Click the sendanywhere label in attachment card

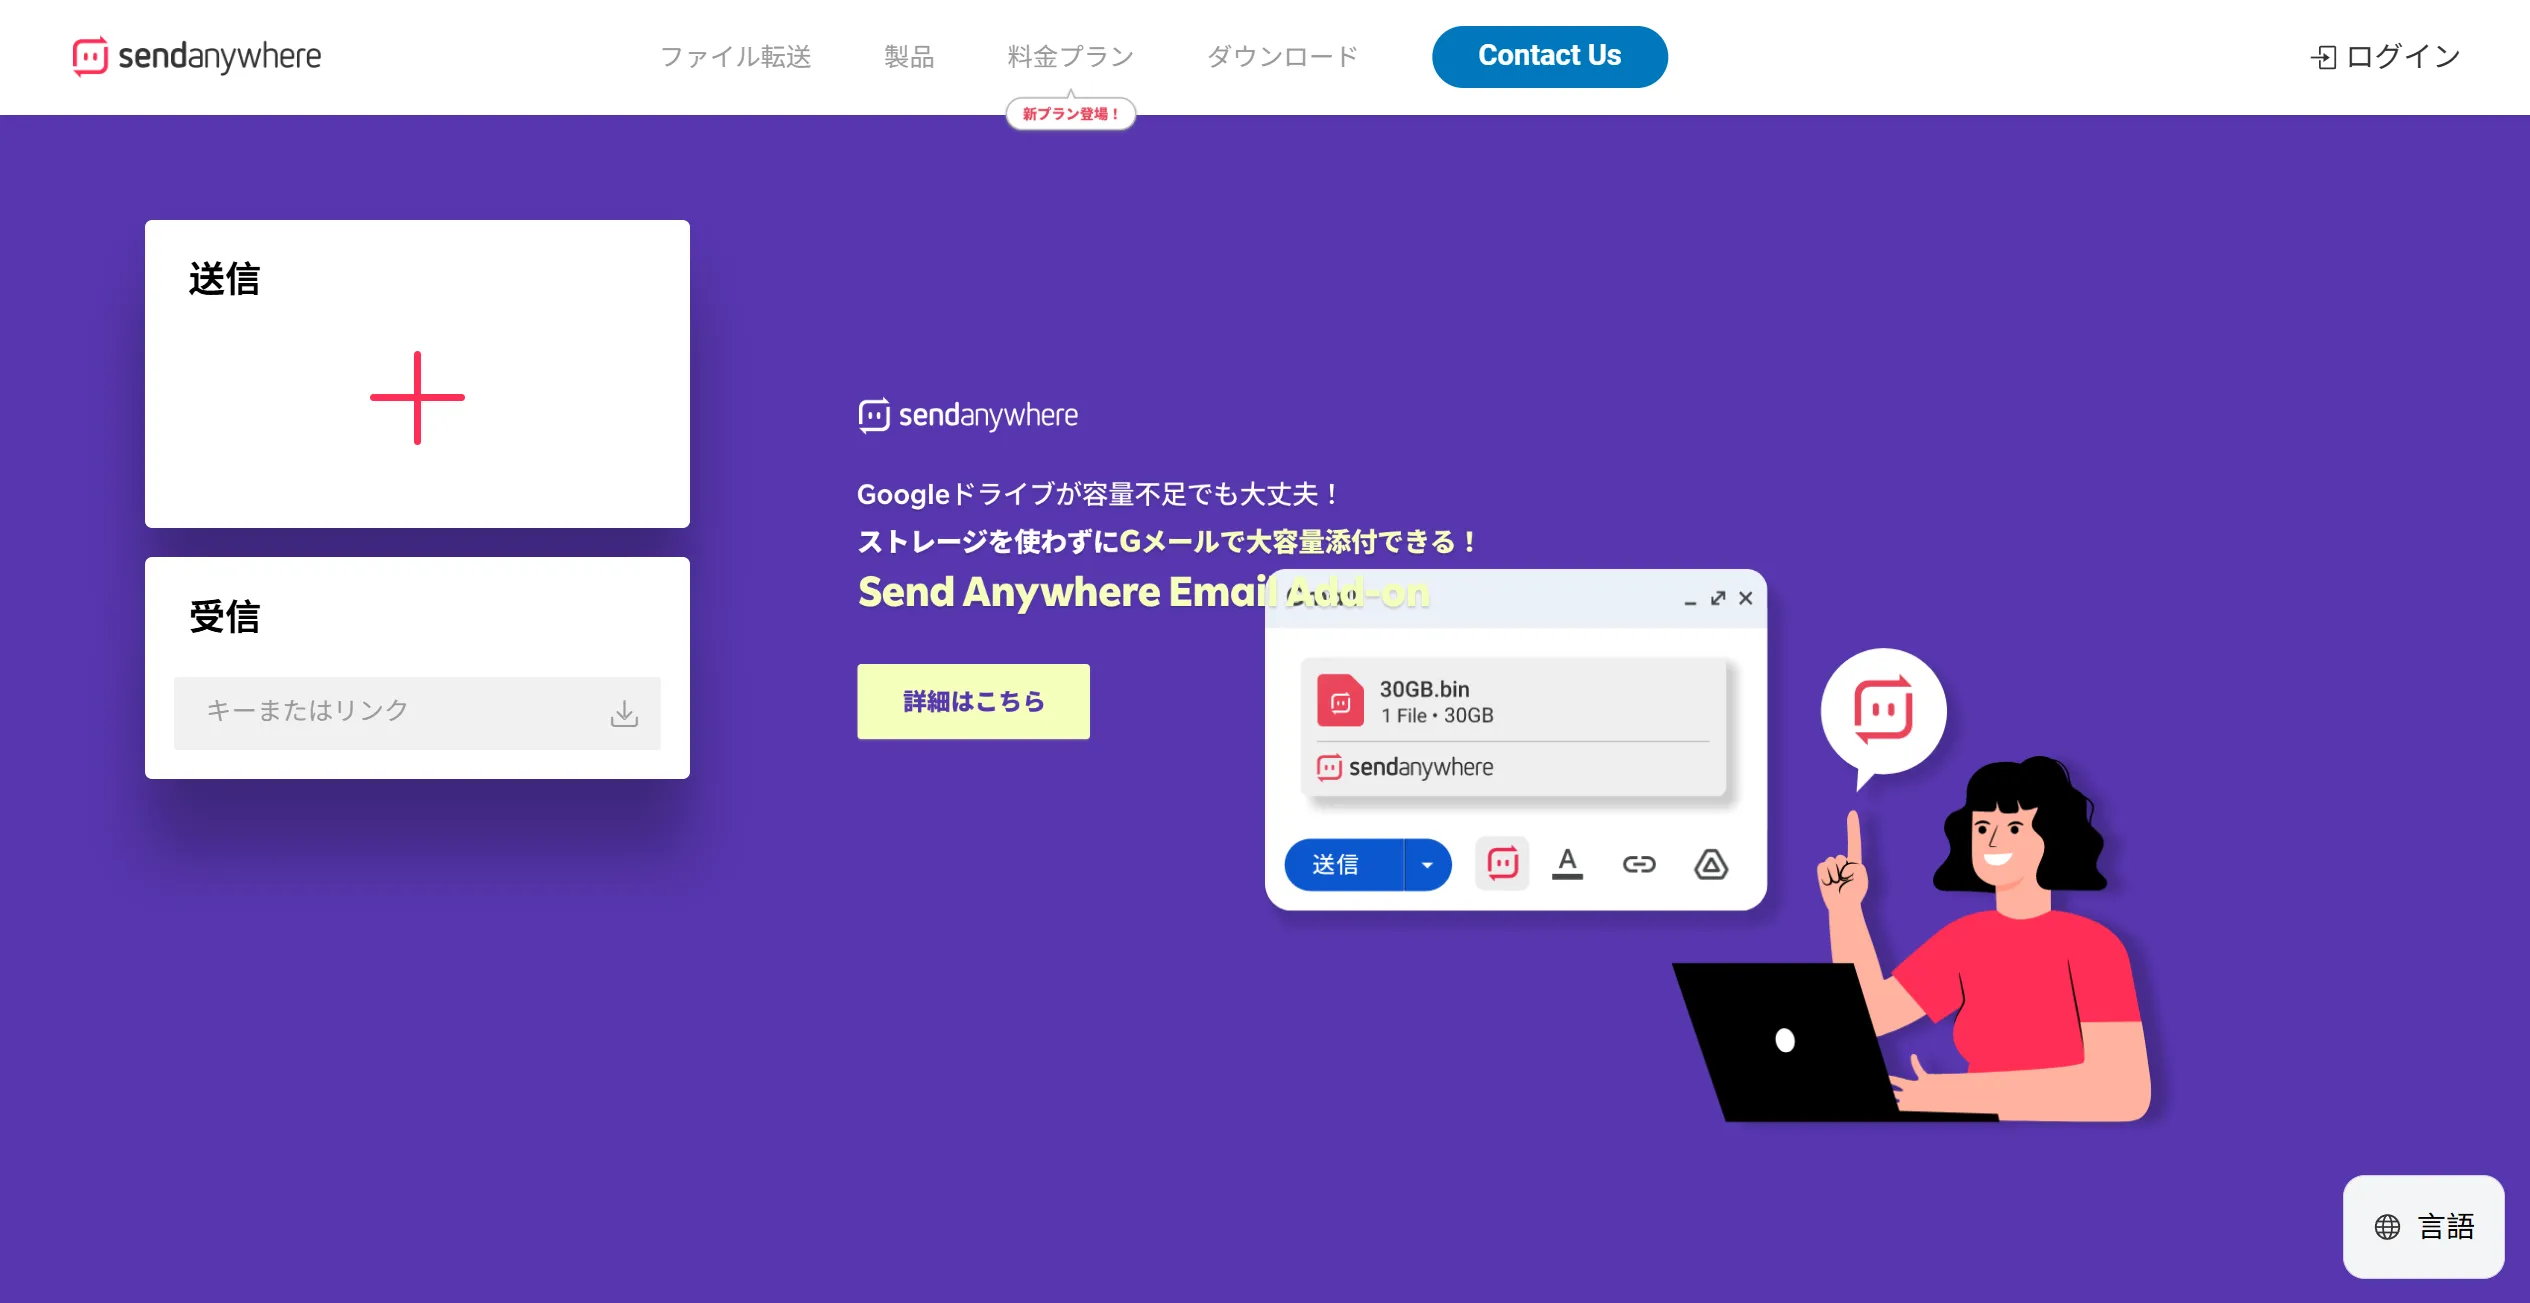pyautogui.click(x=1405, y=767)
